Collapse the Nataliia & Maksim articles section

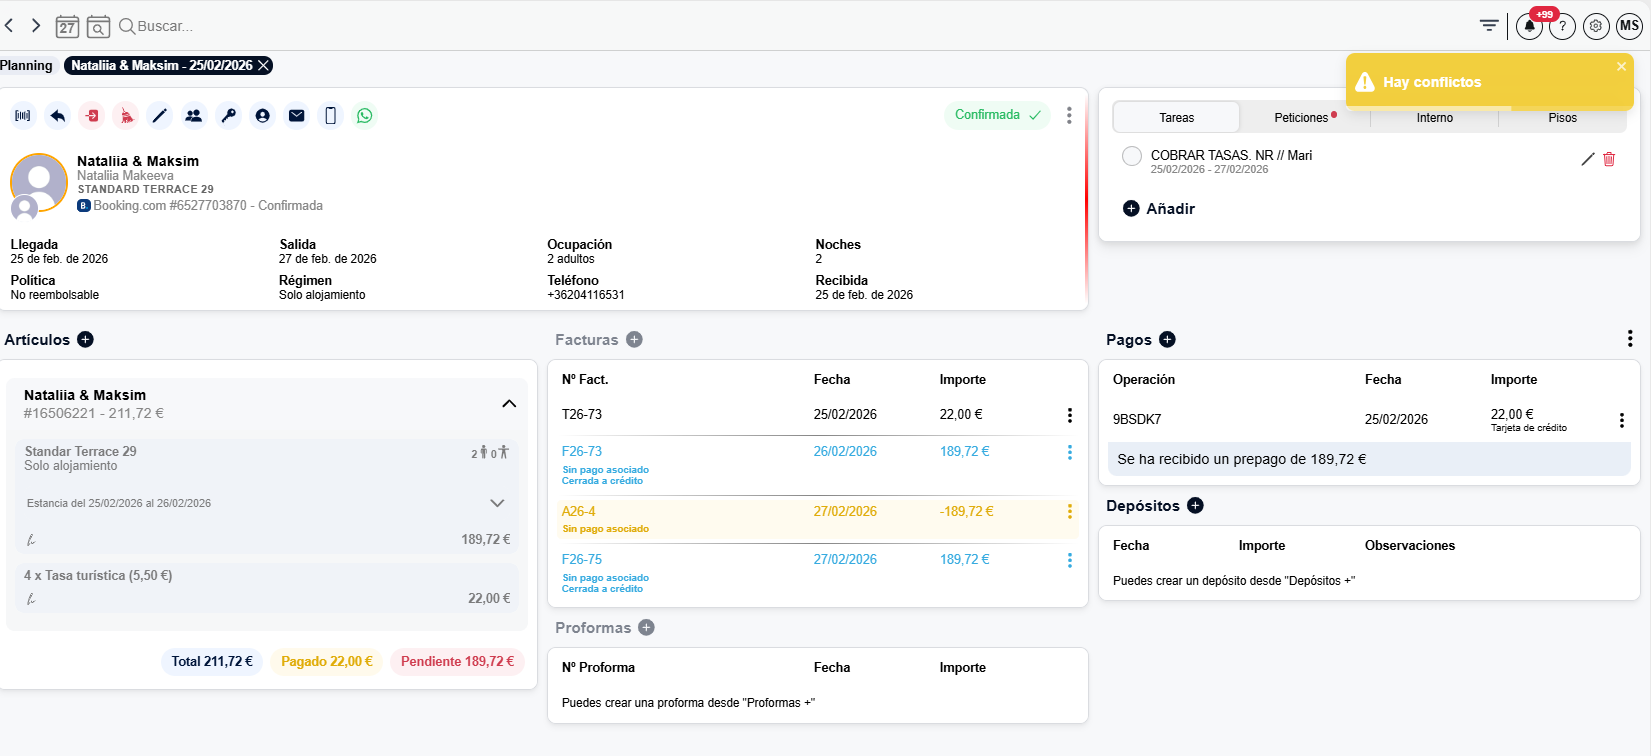point(509,404)
